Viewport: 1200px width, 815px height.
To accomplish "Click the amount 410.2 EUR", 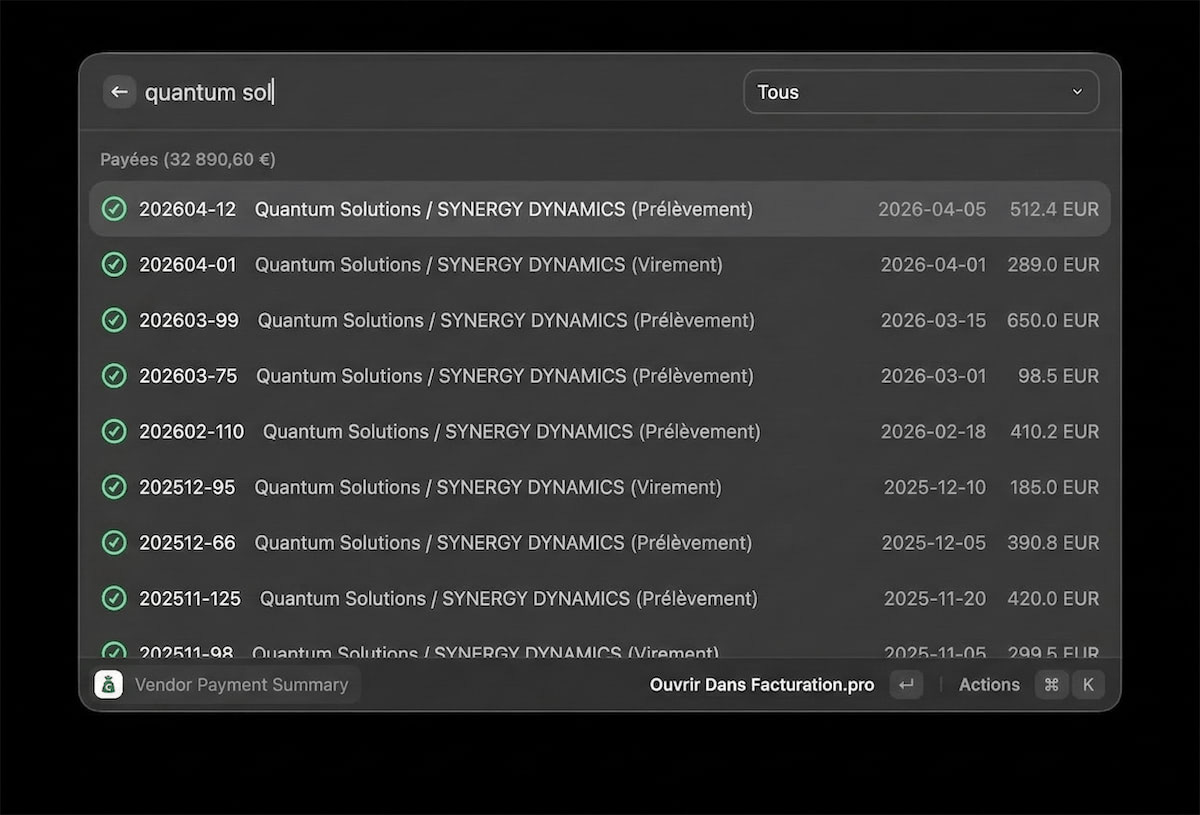I will point(1054,431).
